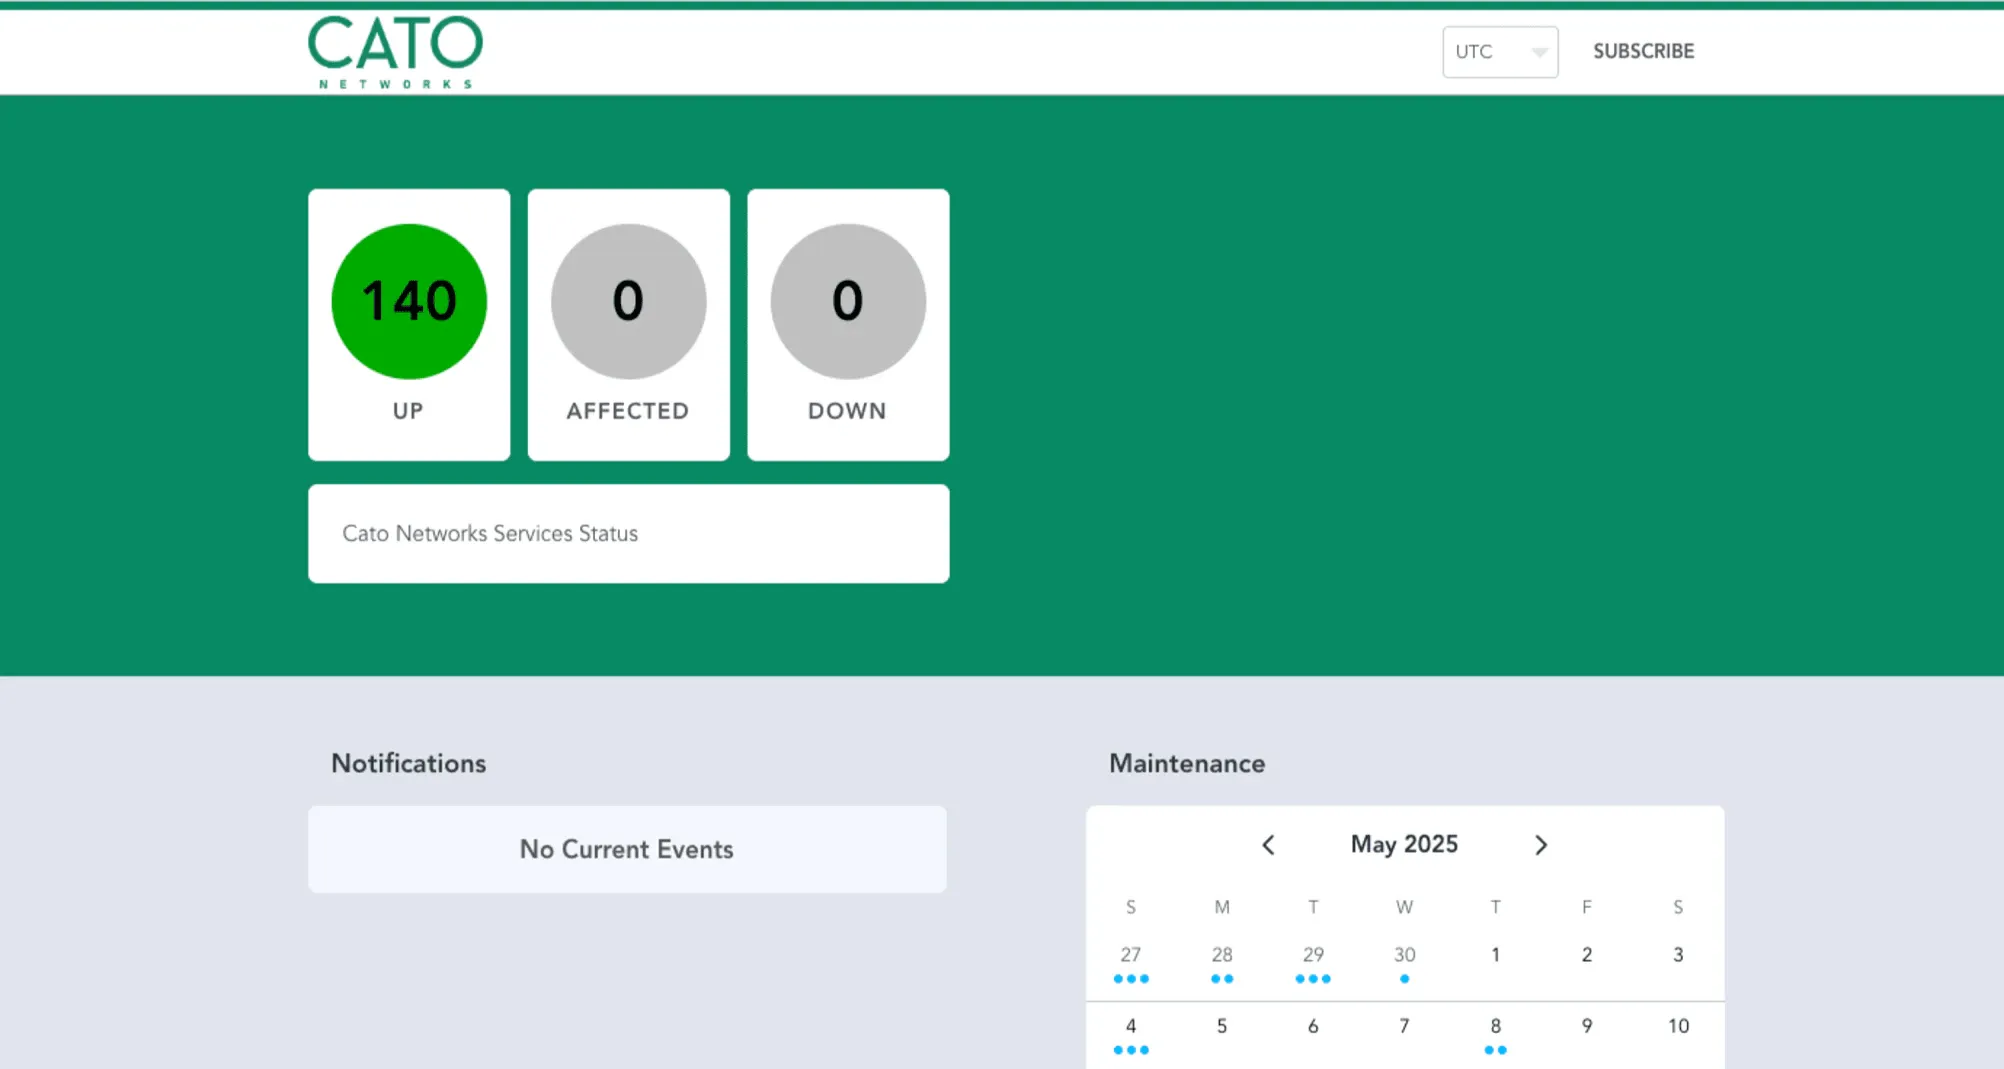
Task: Select May 2 in calendar
Action: click(1587, 955)
